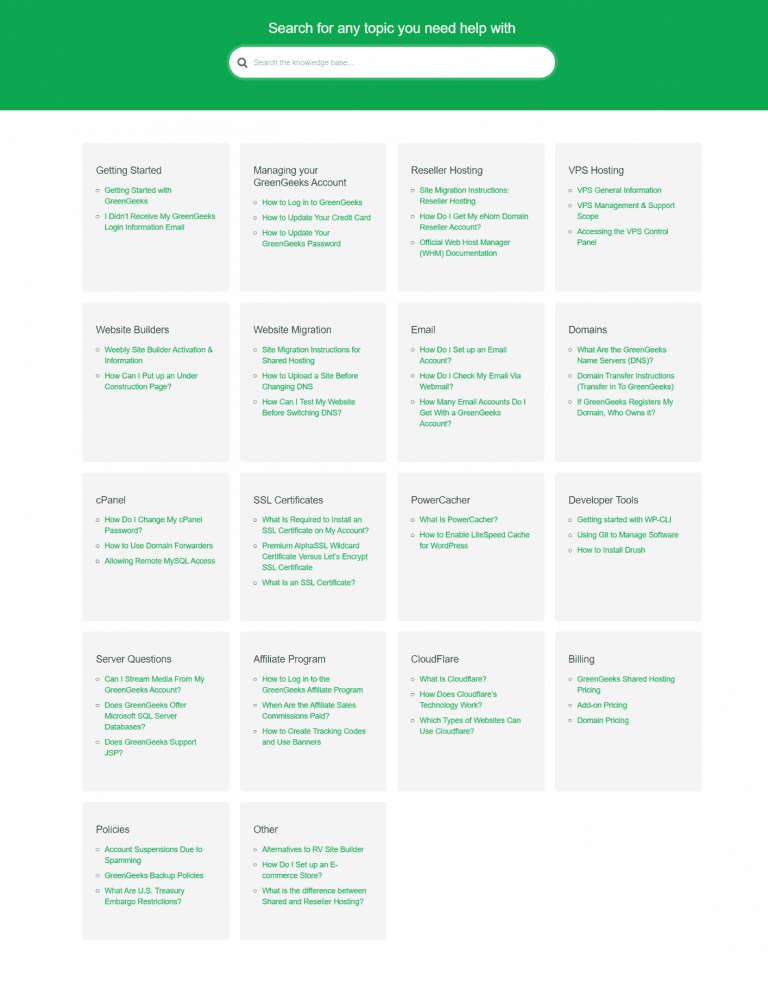Open Does GreenGeeks Support JSP
The width and height of the screenshot is (768, 982).
150,747
